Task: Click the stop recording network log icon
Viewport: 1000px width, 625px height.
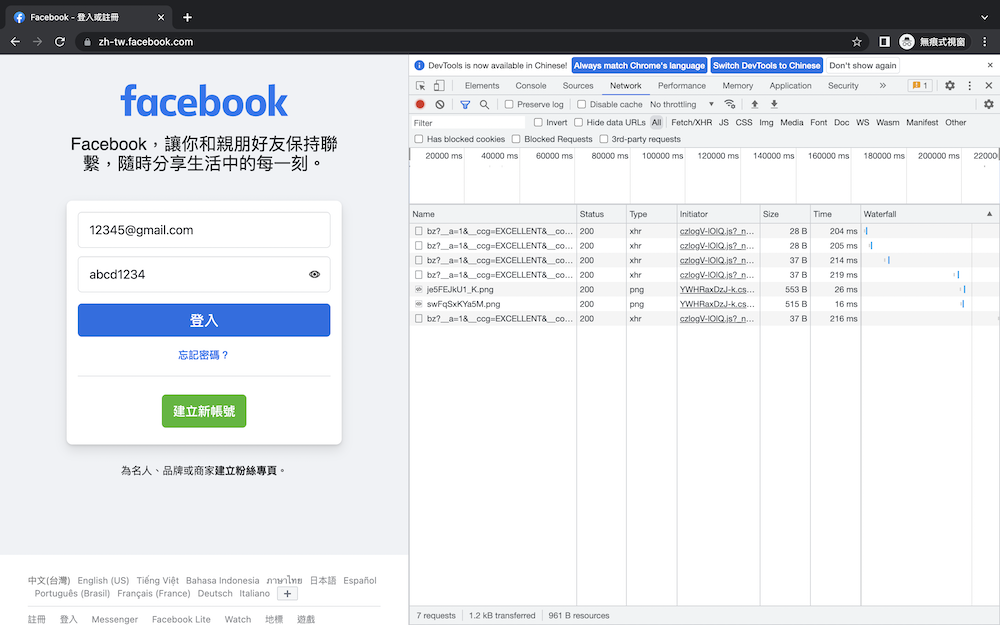Action: coord(420,104)
